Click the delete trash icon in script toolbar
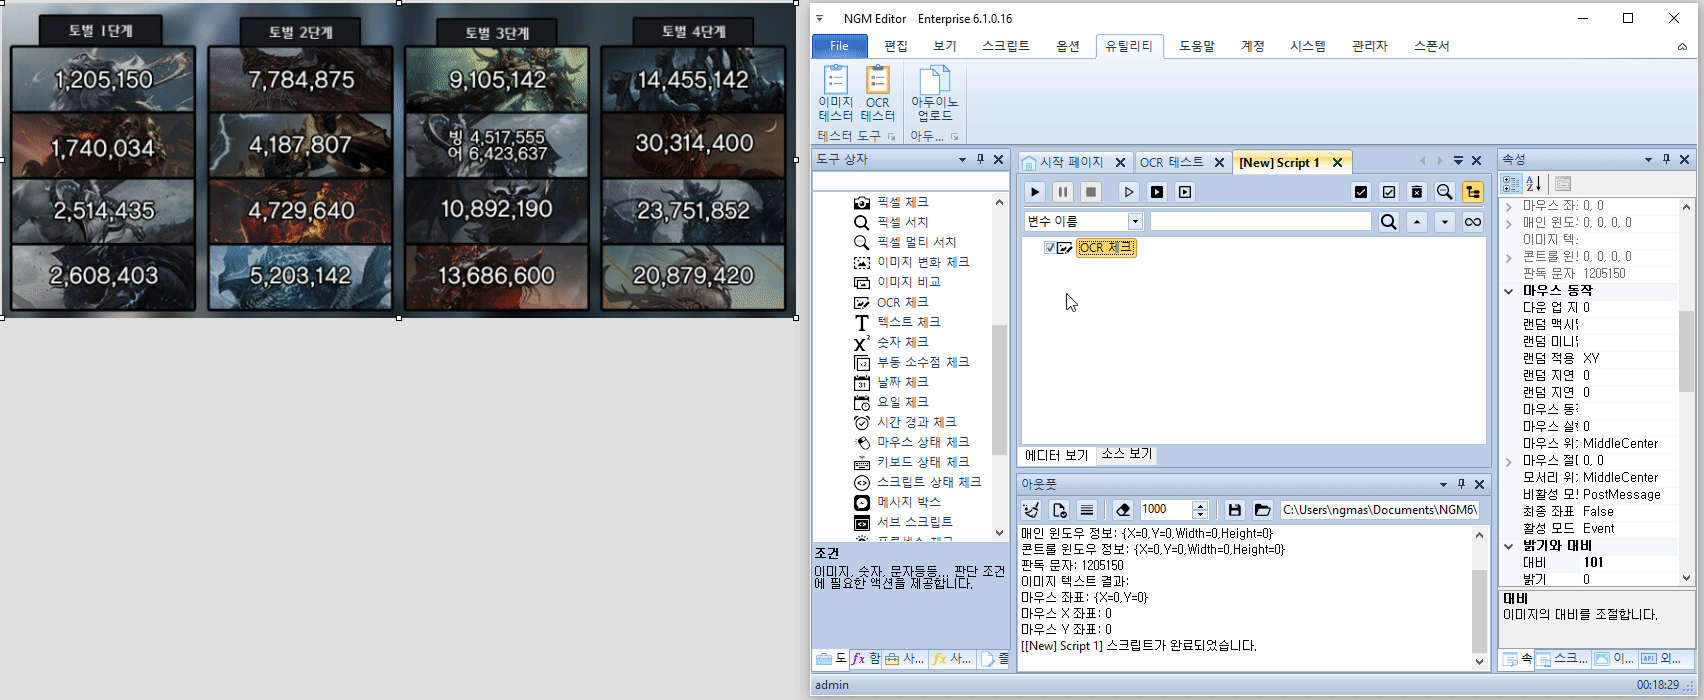Viewport: 1704px width, 700px height. [1417, 192]
